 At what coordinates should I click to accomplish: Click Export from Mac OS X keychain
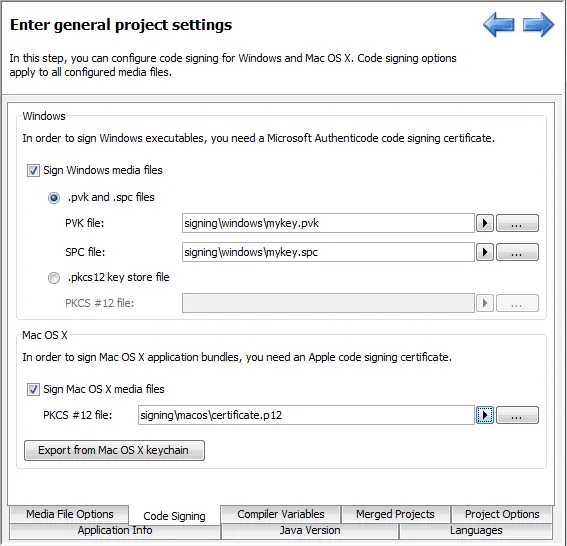point(114,450)
